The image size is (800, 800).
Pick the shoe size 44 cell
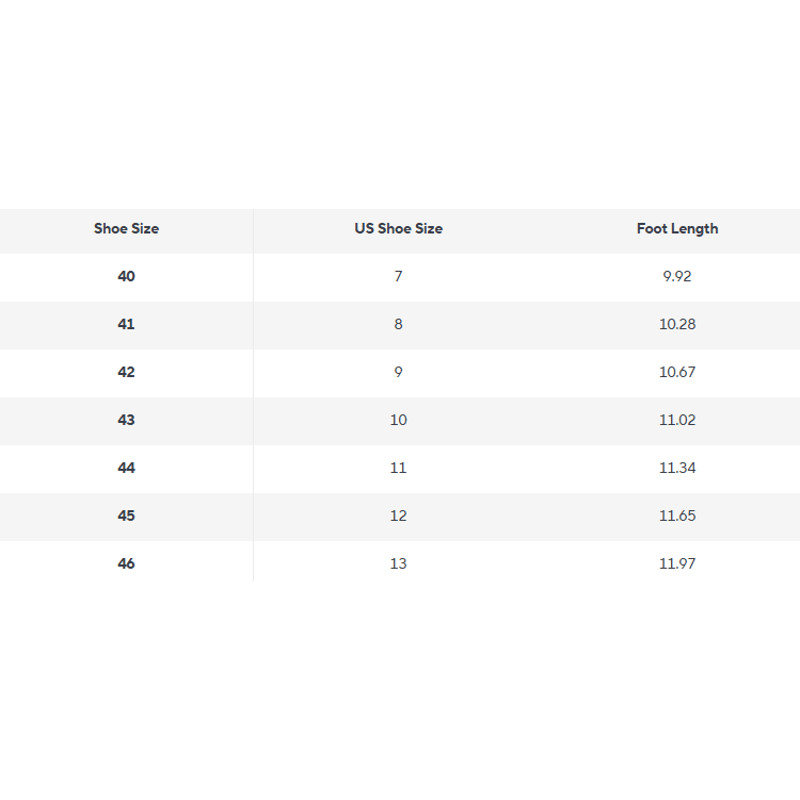point(126,468)
